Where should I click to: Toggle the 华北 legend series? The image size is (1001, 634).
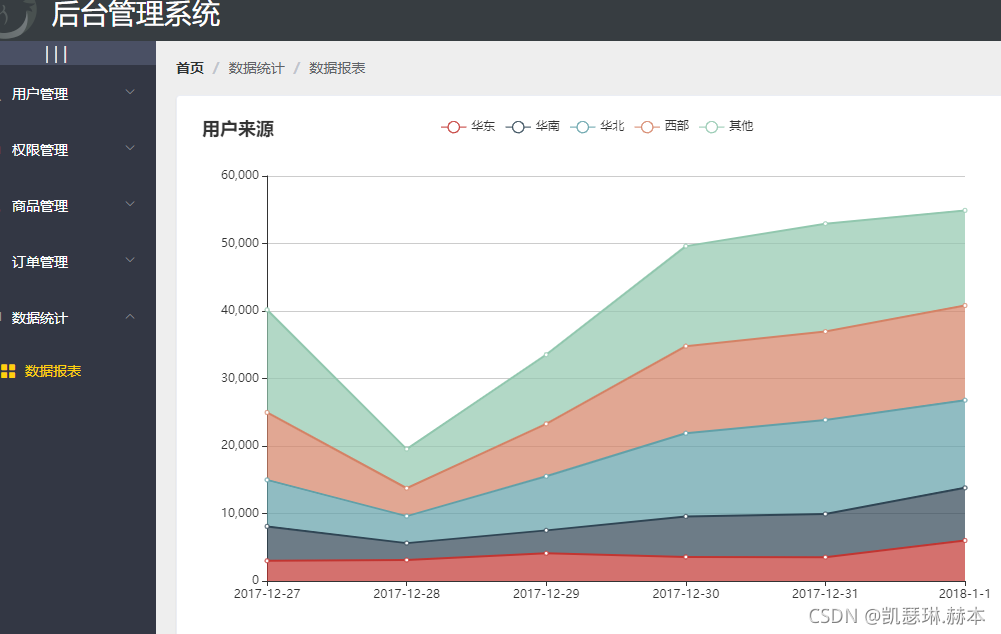(x=597, y=126)
